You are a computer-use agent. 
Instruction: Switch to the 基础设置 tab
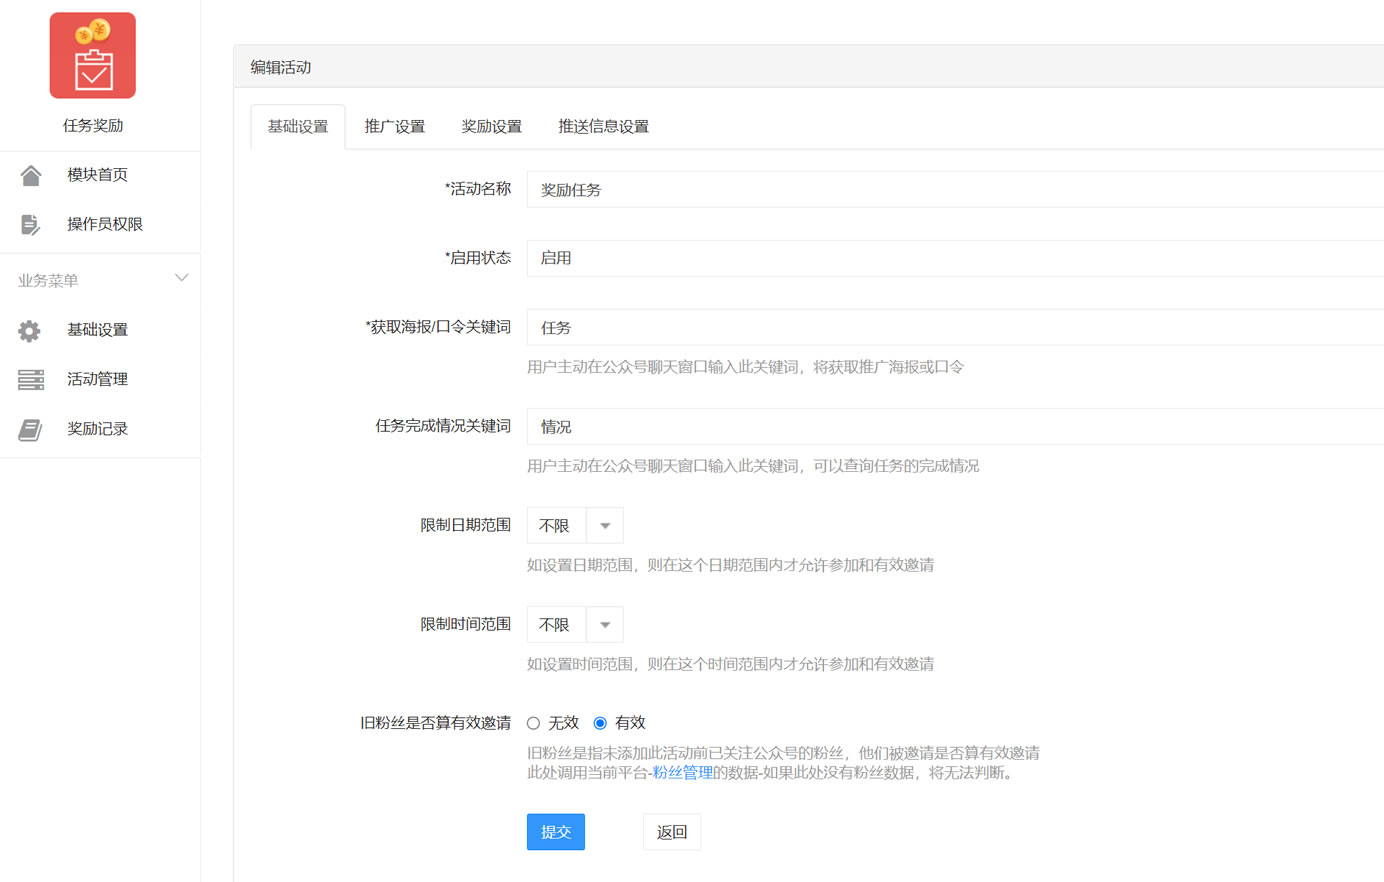[x=298, y=127]
